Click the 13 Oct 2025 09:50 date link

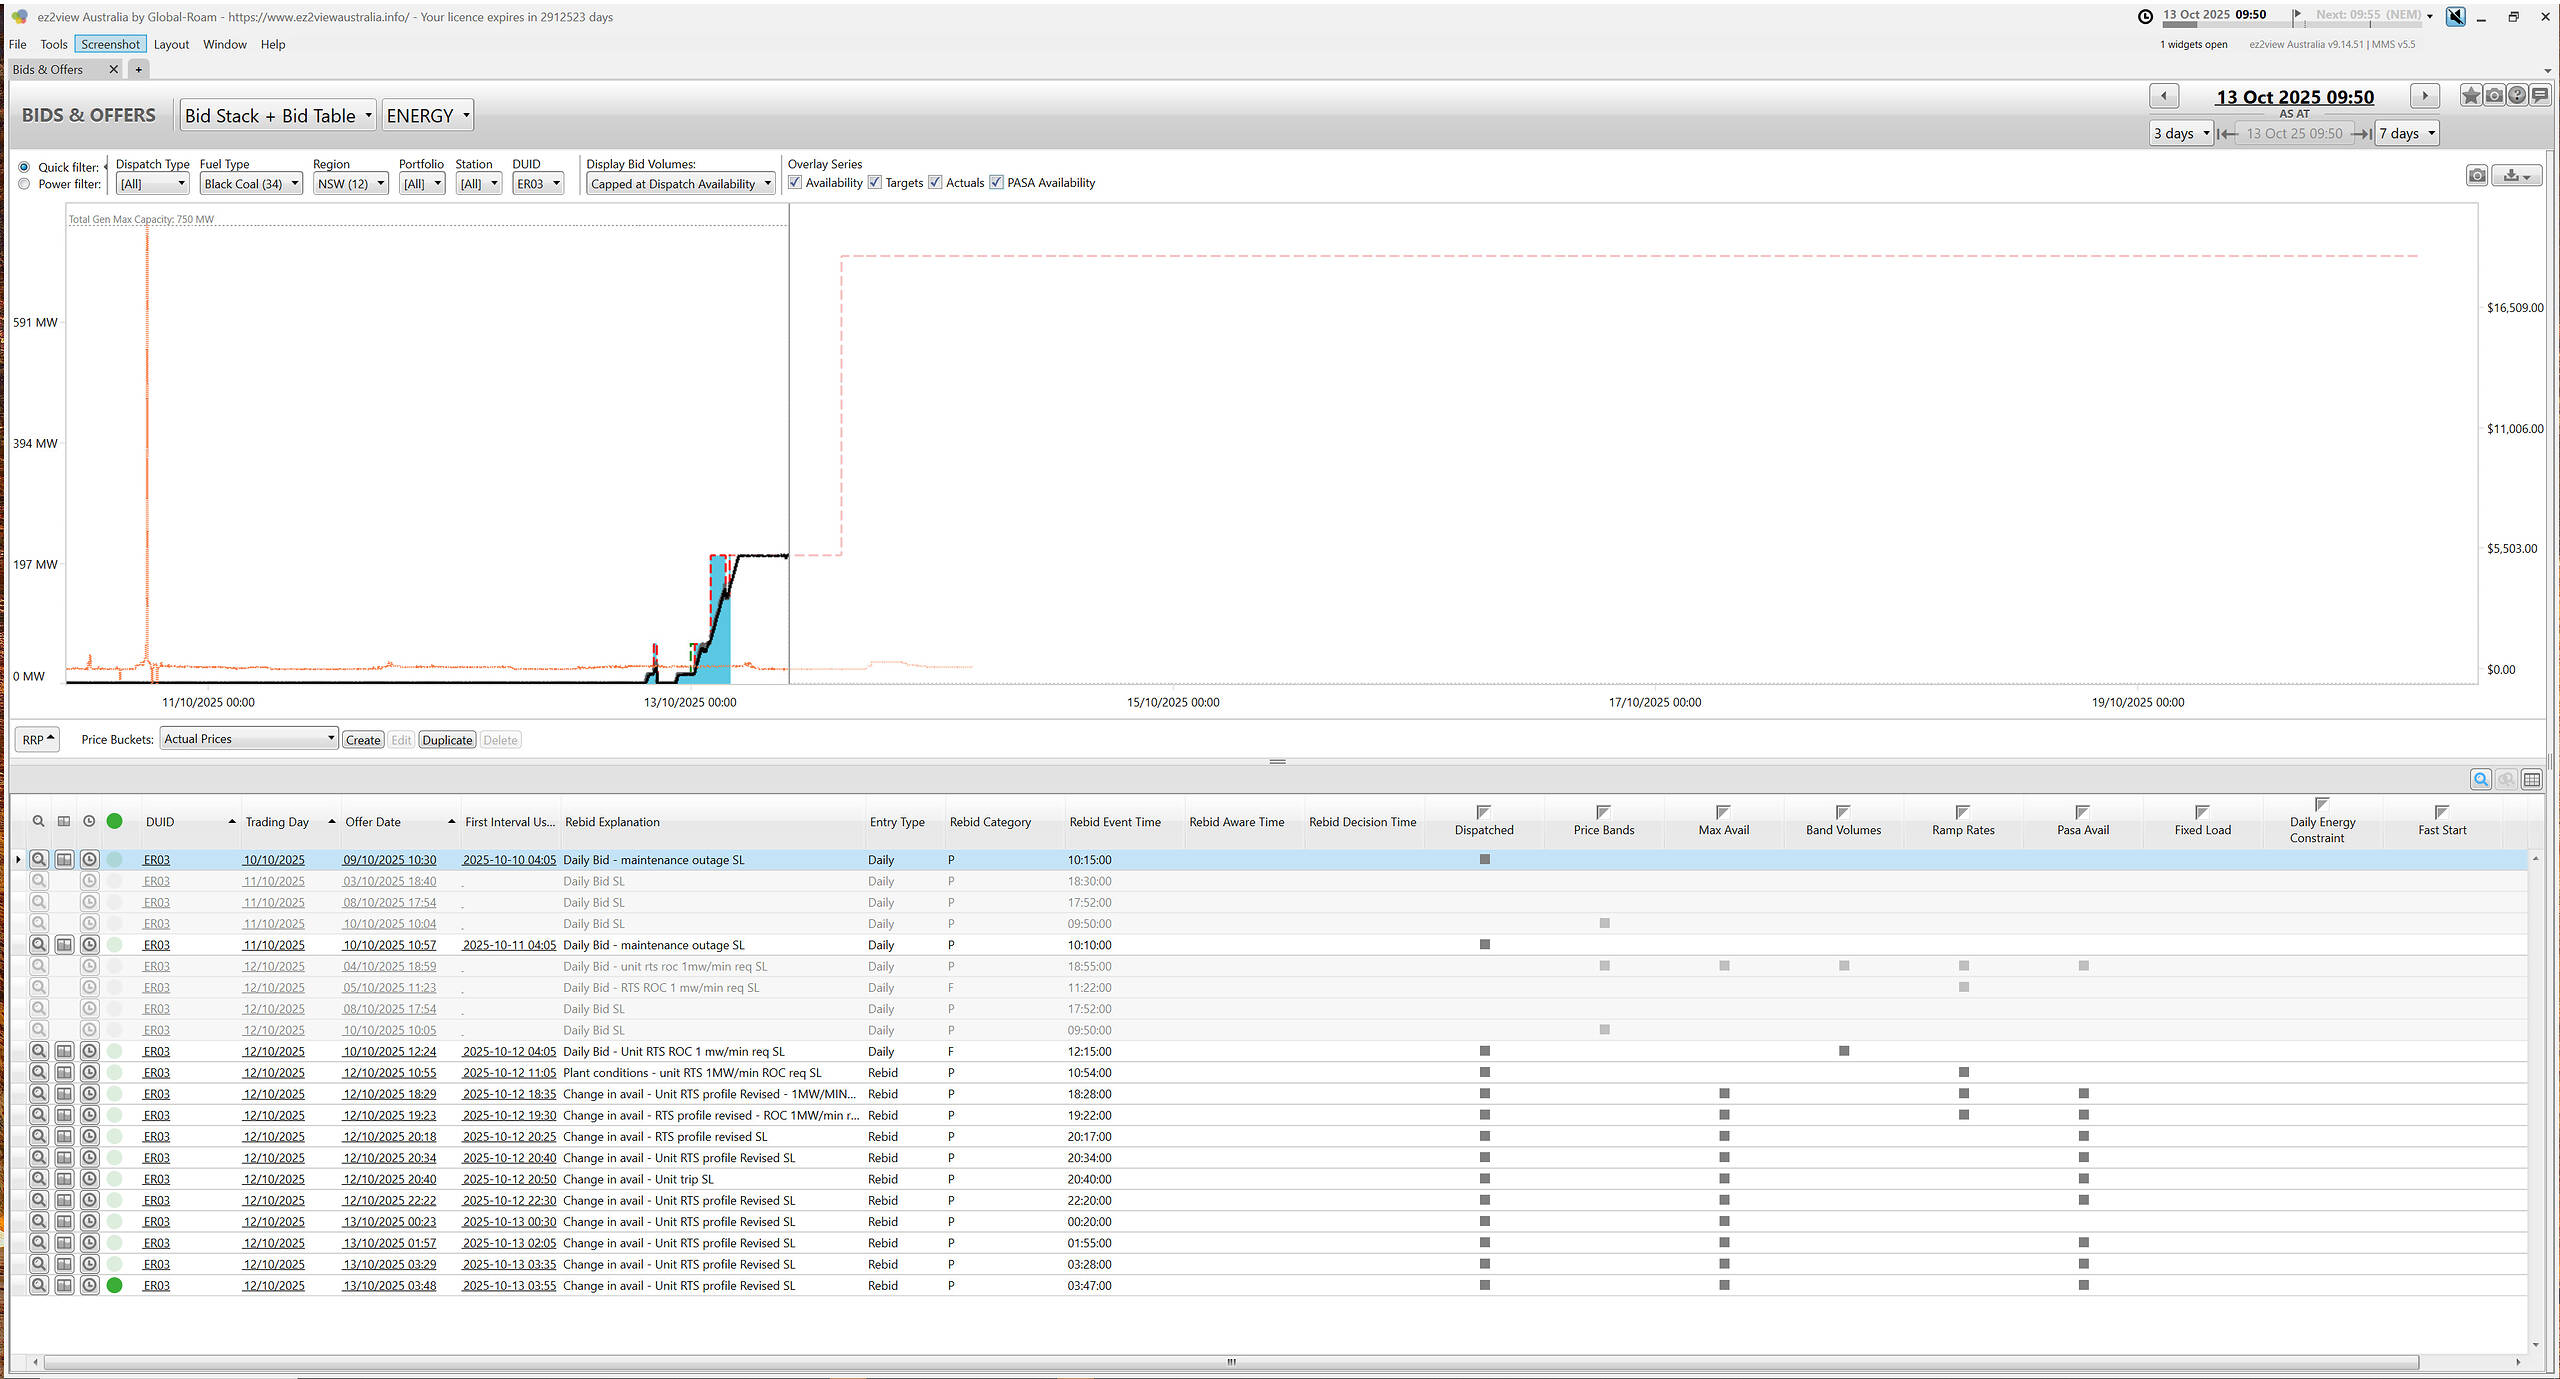pyautogui.click(x=2294, y=97)
